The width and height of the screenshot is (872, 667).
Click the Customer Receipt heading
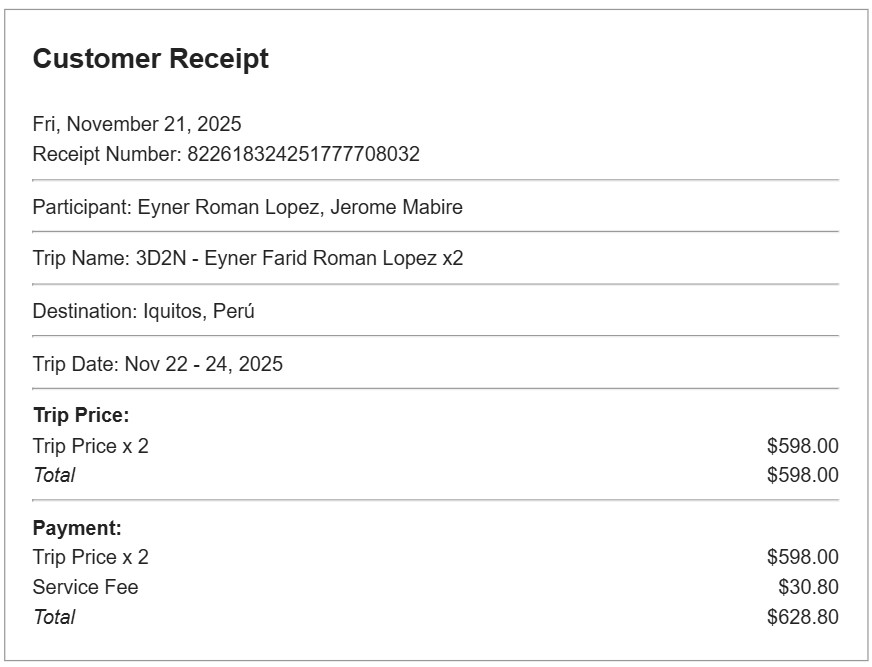click(x=150, y=59)
